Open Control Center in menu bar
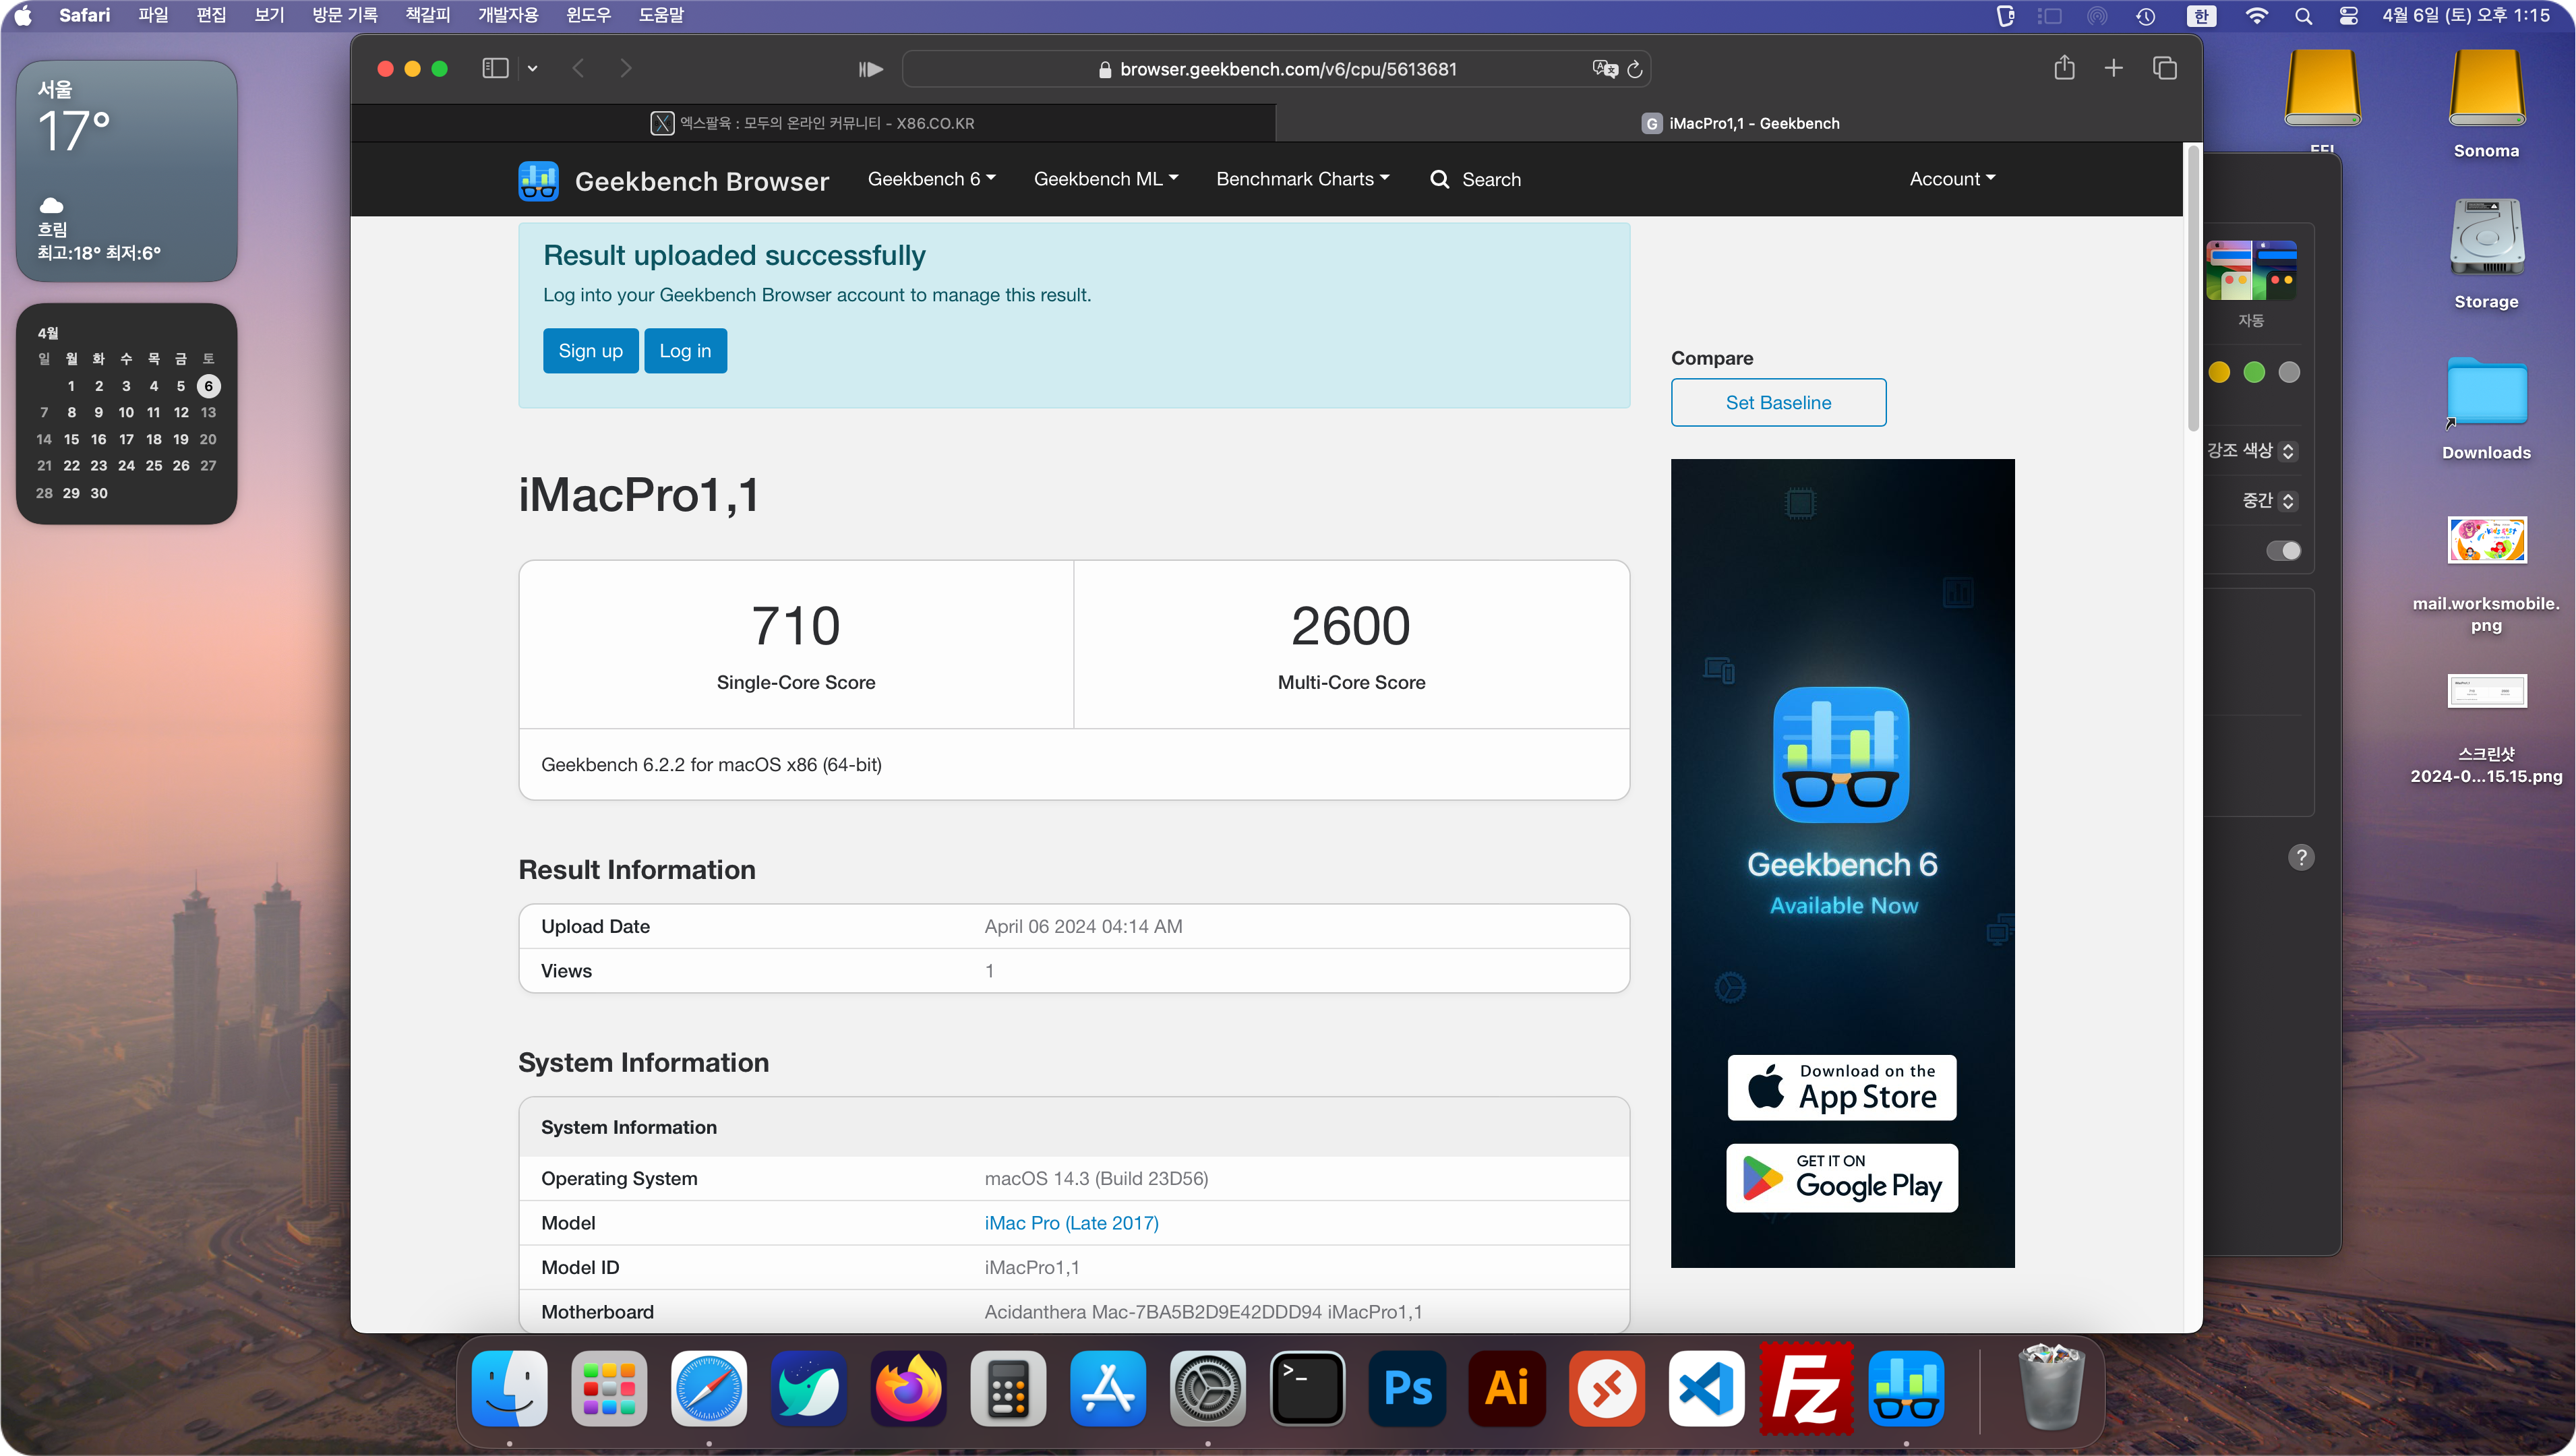Image resolution: width=2576 pixels, height=1456 pixels. (2348, 15)
